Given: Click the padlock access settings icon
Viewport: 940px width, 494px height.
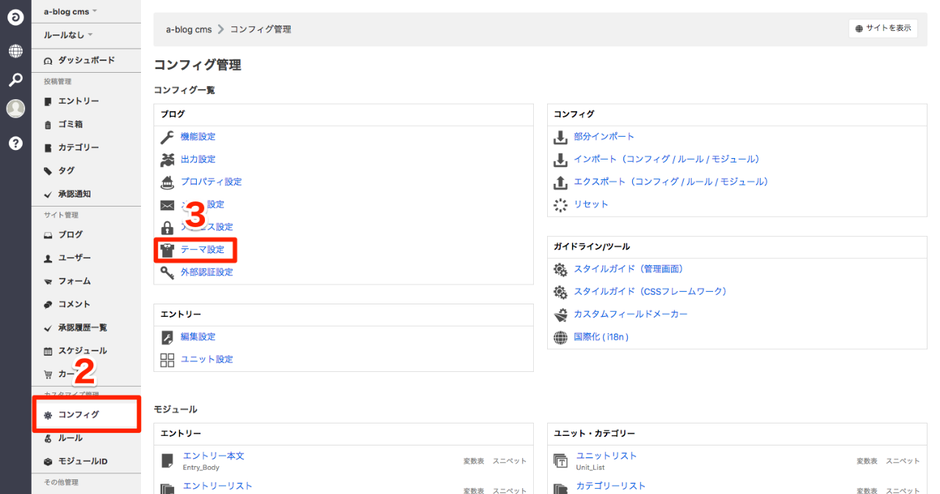Looking at the screenshot, I should (167, 227).
